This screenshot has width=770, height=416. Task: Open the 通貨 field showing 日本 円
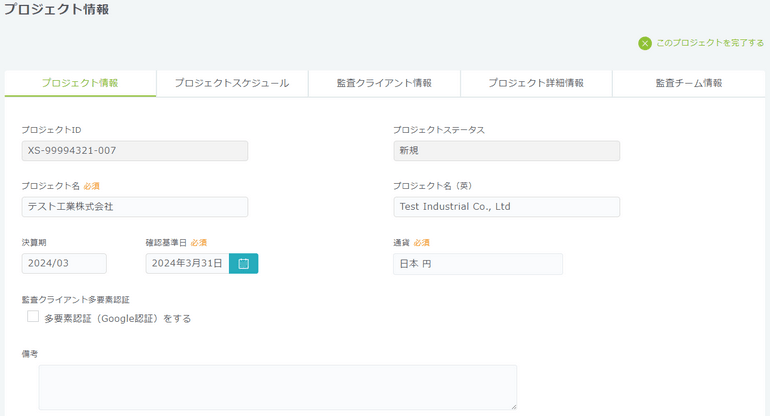478,263
